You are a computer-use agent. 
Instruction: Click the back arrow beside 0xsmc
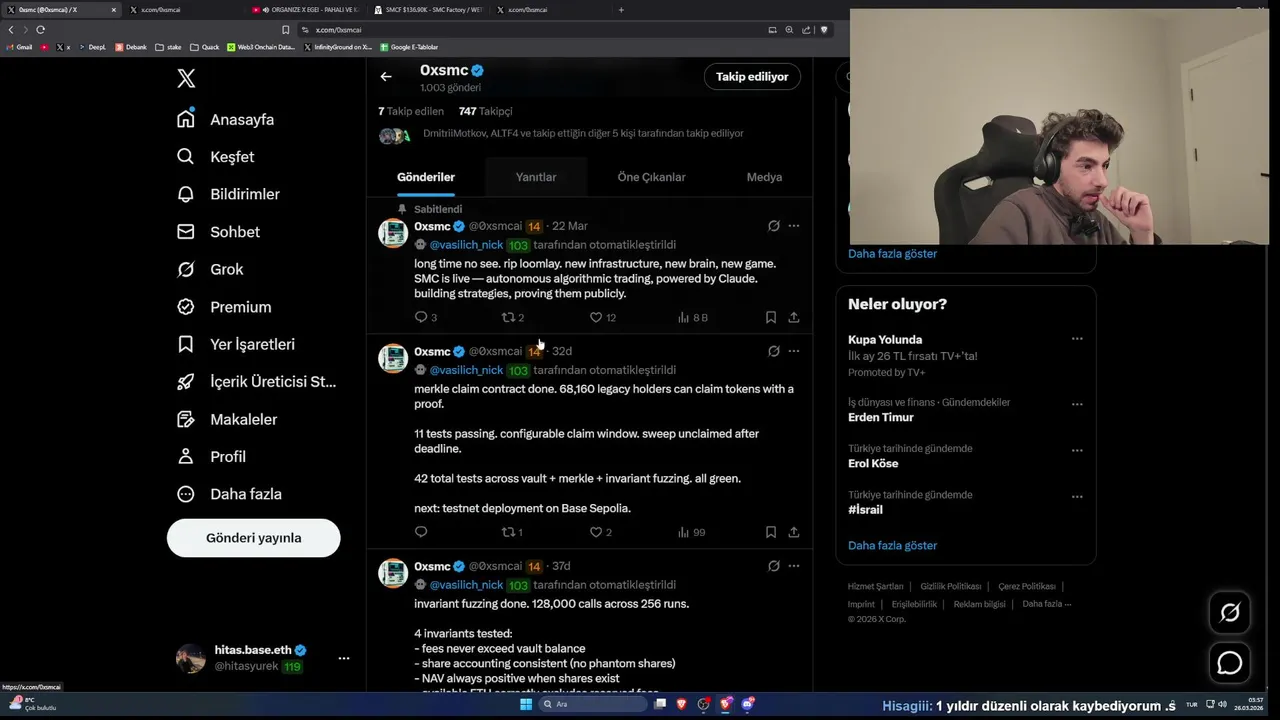pos(386,76)
